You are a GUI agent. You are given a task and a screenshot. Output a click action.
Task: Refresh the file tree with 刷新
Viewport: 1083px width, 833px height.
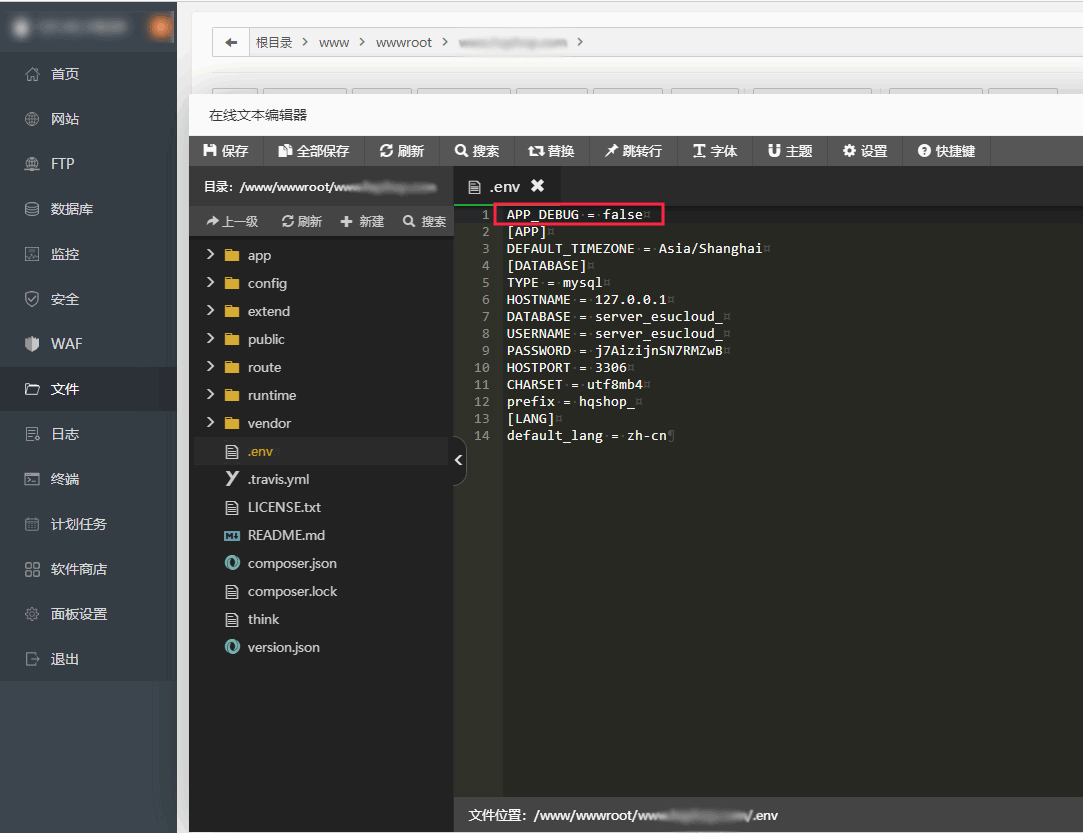[302, 221]
